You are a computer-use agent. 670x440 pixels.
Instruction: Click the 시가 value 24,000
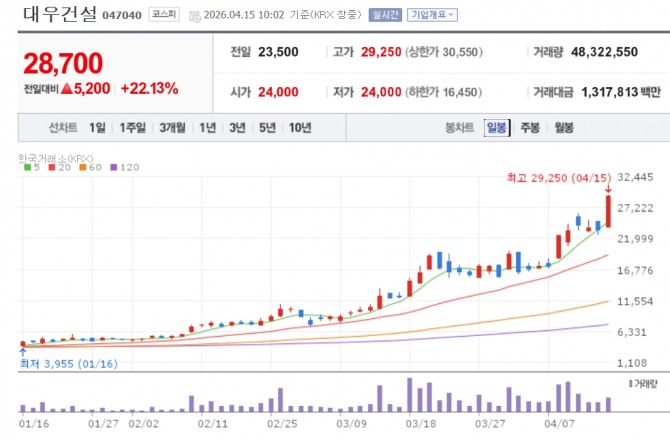278,92
